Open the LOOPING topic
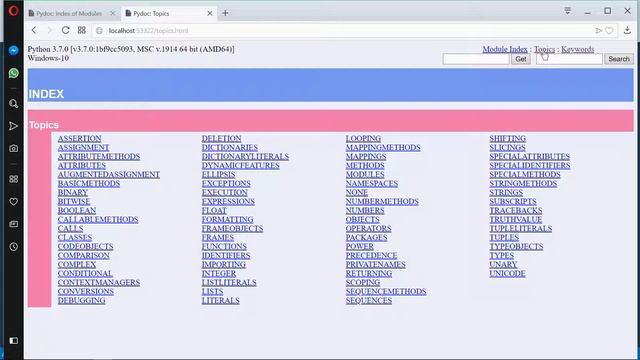The image size is (640, 360). pyautogui.click(x=363, y=139)
